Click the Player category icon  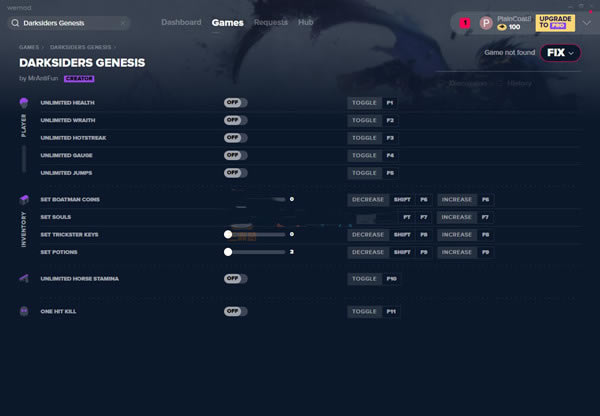24,103
